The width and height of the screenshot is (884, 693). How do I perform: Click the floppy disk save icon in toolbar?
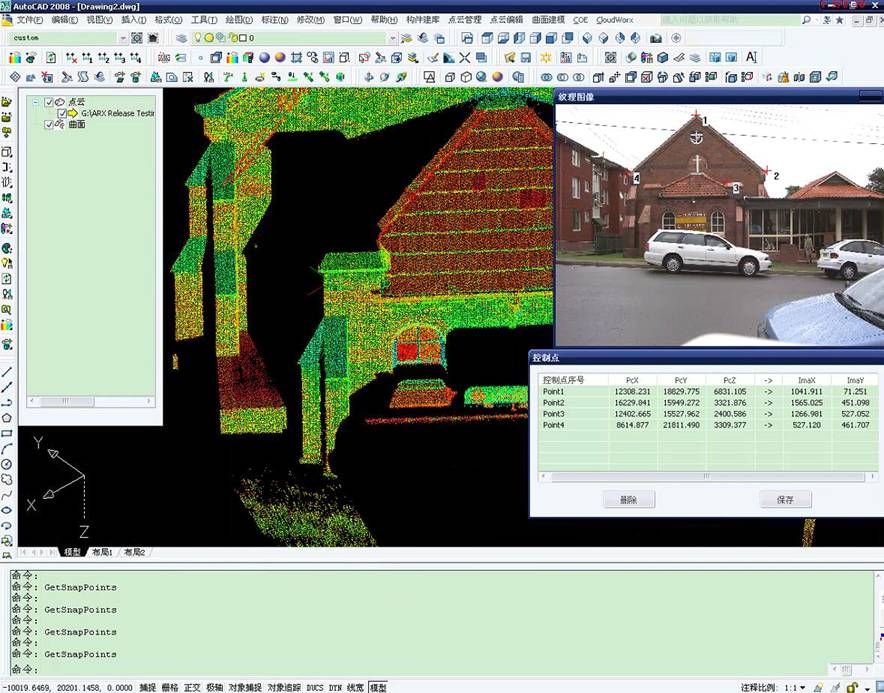[526, 58]
